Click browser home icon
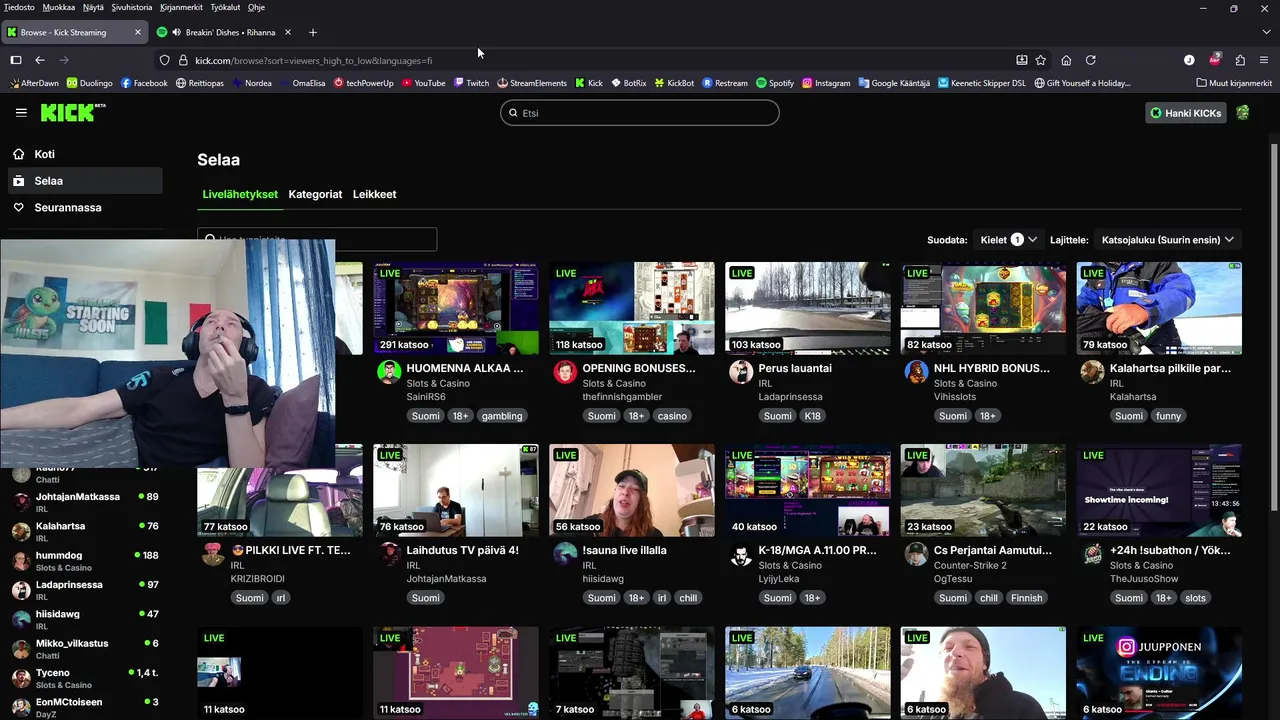Viewport: 1280px width, 720px height. tap(1066, 60)
